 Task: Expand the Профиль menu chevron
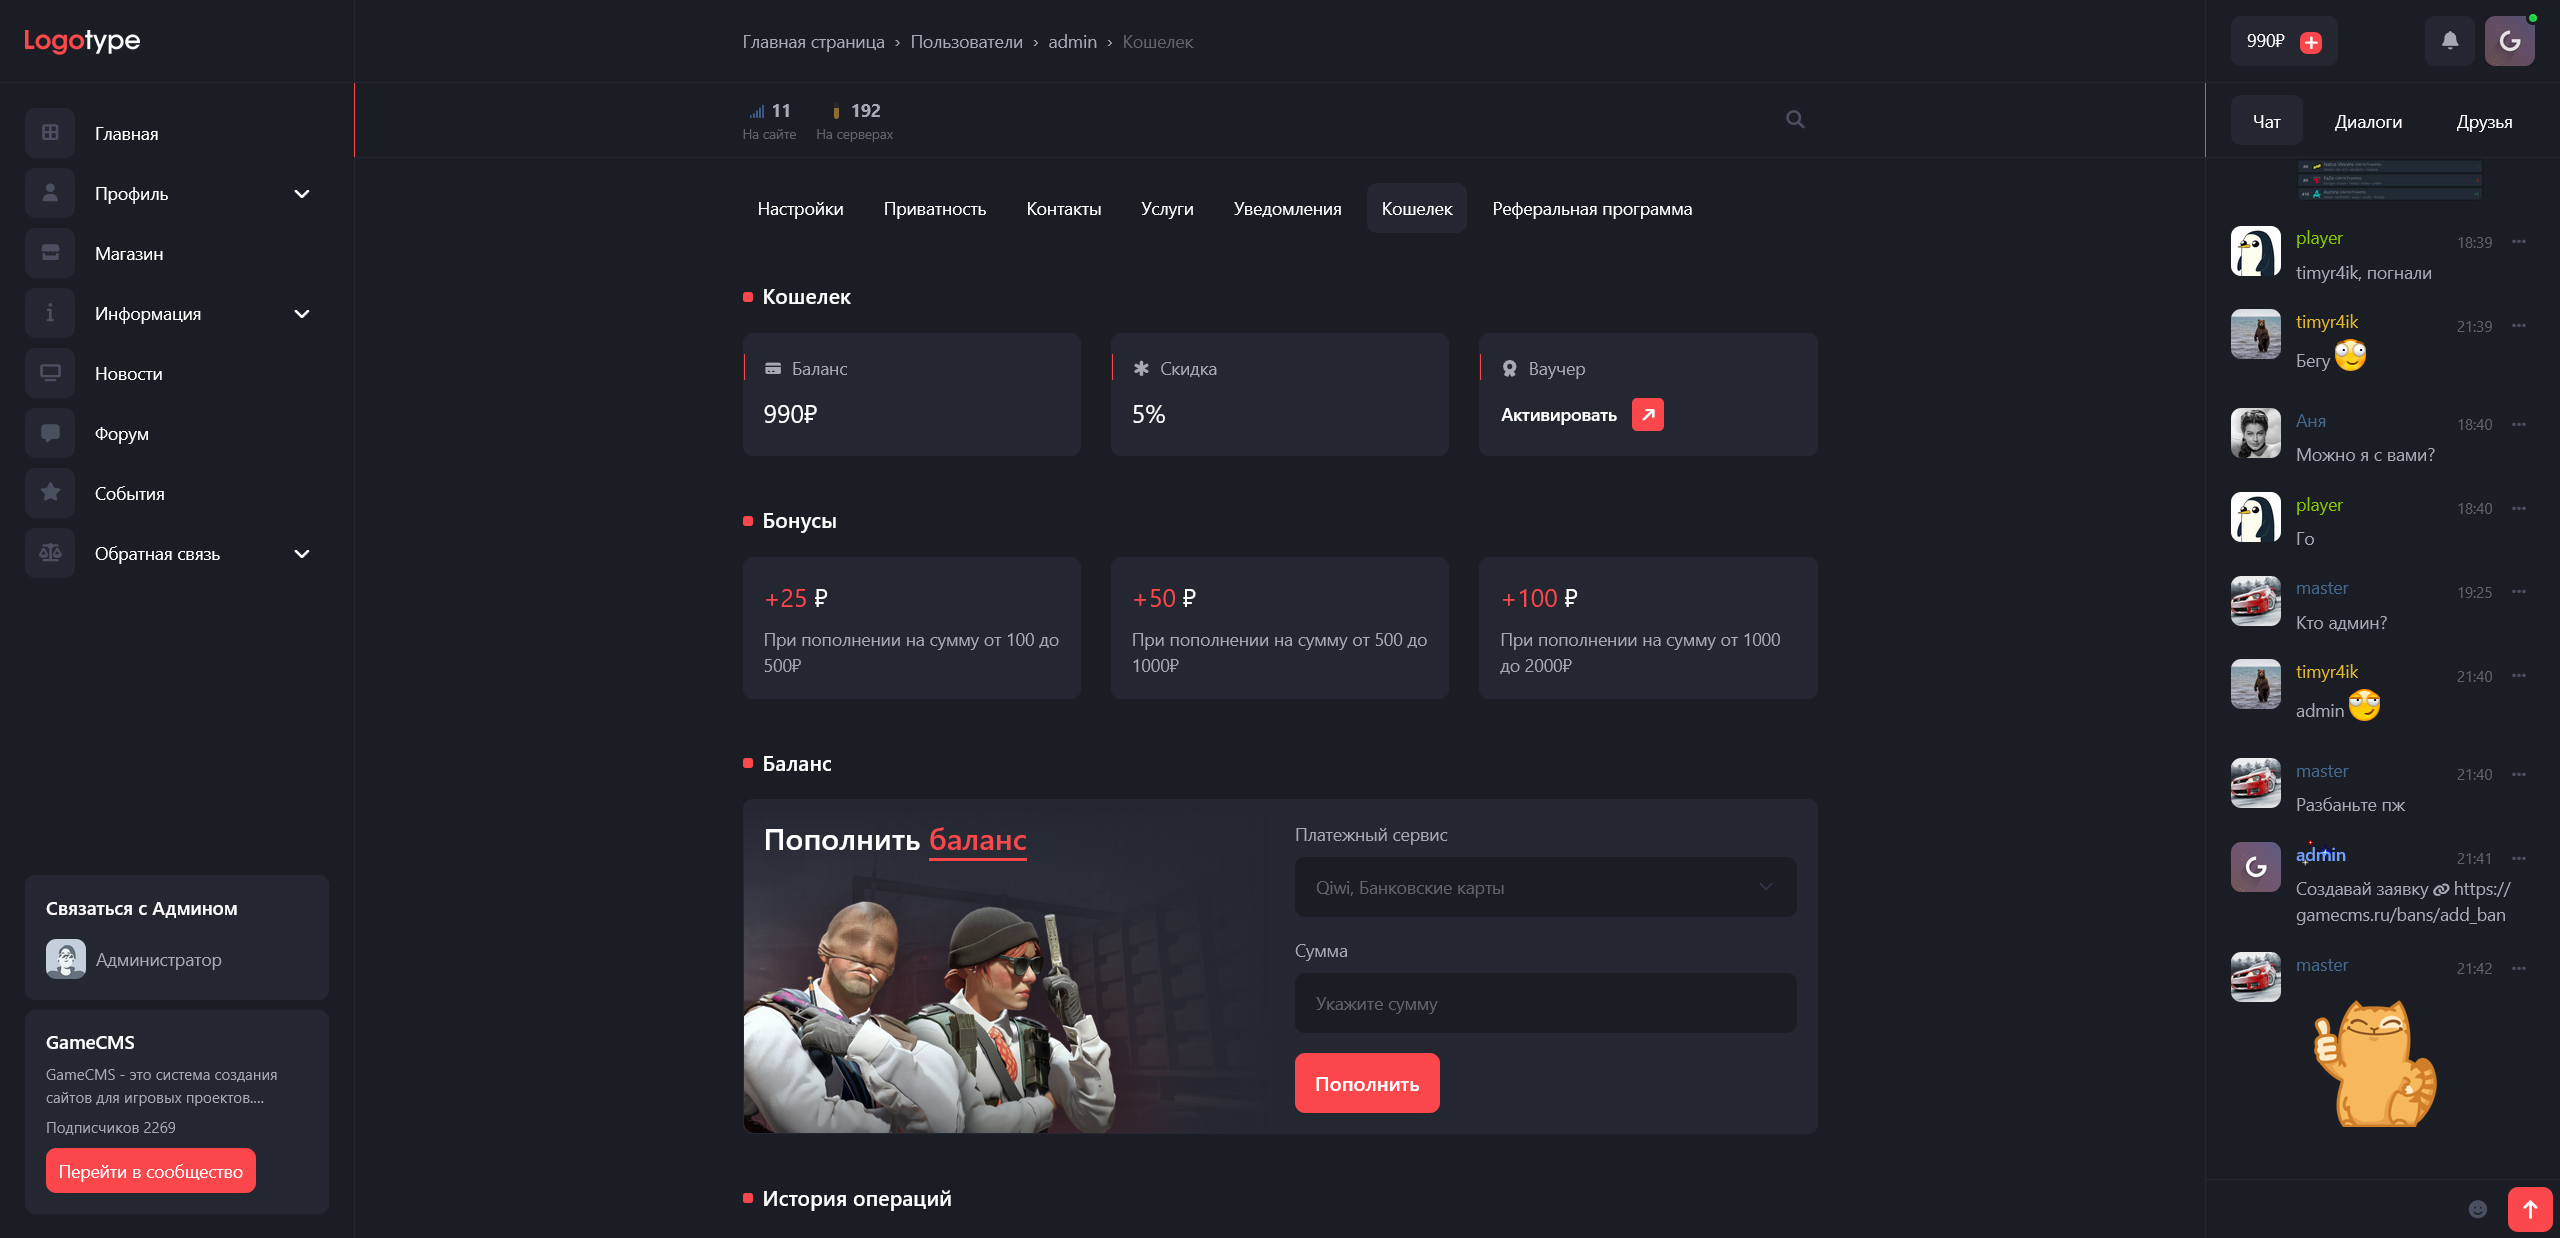302,194
